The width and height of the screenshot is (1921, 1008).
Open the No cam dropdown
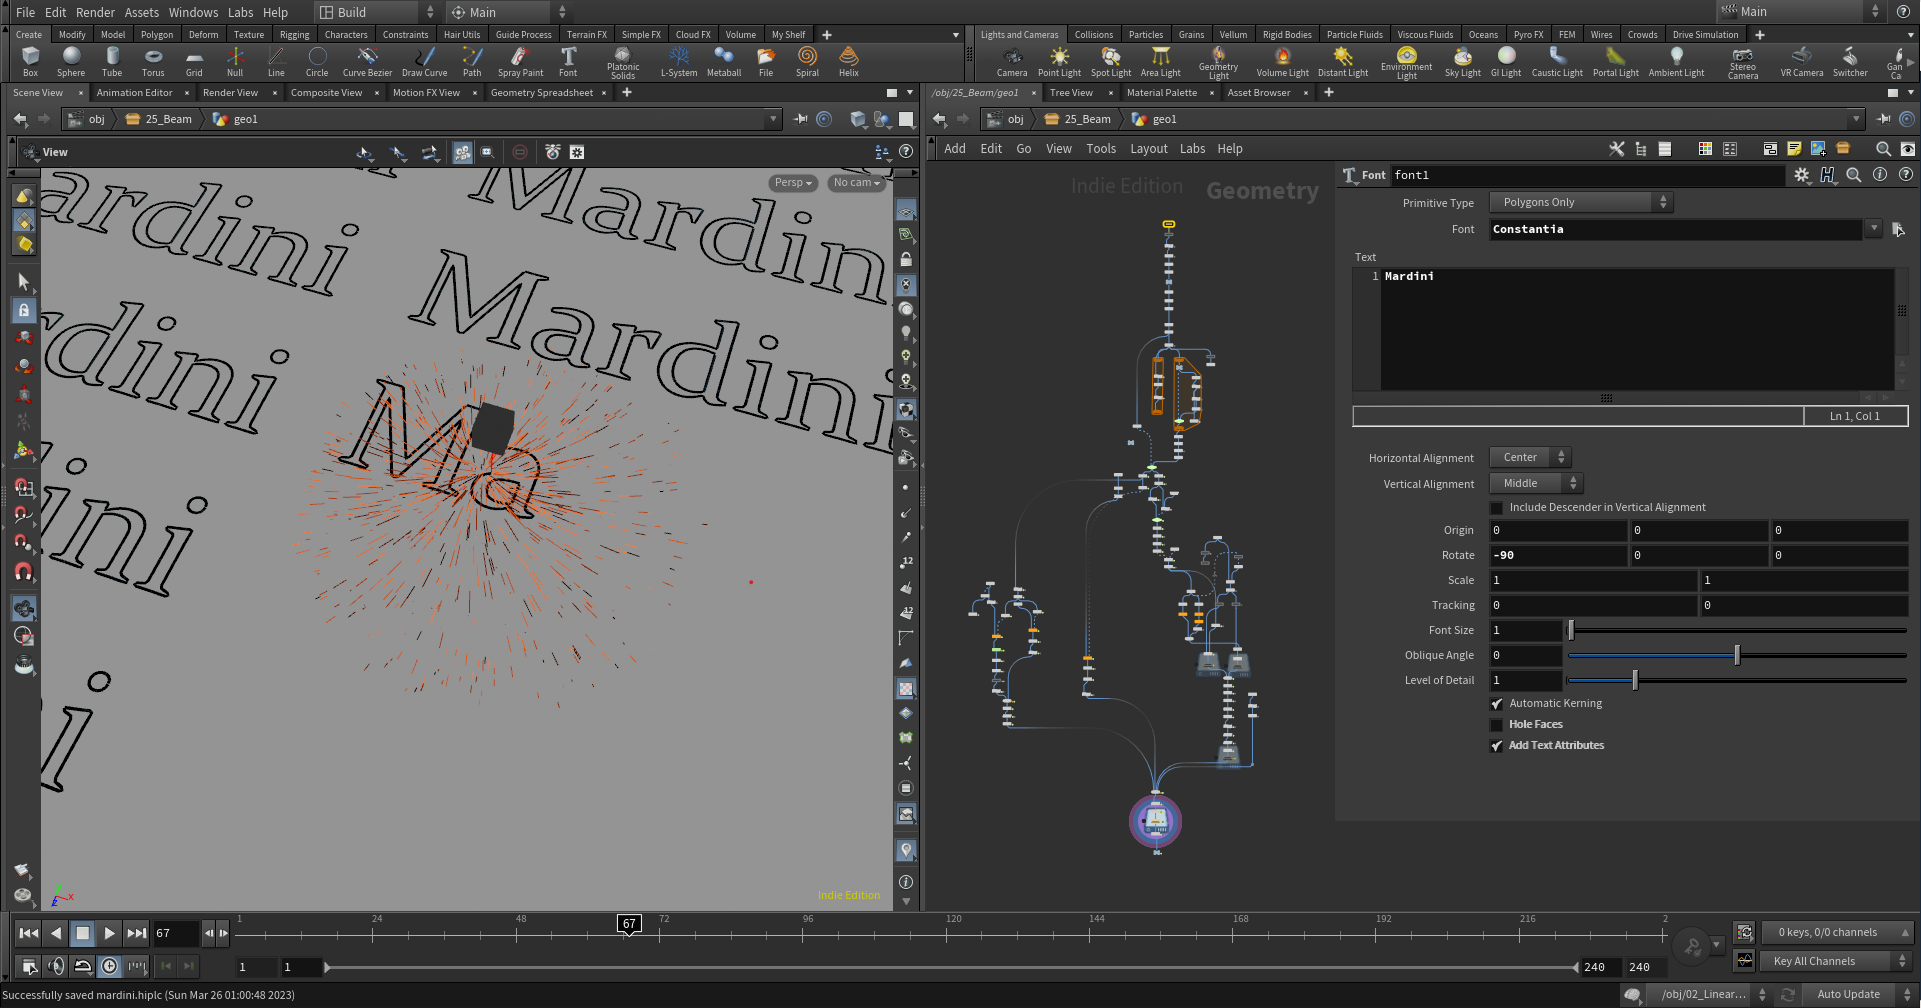coord(857,183)
